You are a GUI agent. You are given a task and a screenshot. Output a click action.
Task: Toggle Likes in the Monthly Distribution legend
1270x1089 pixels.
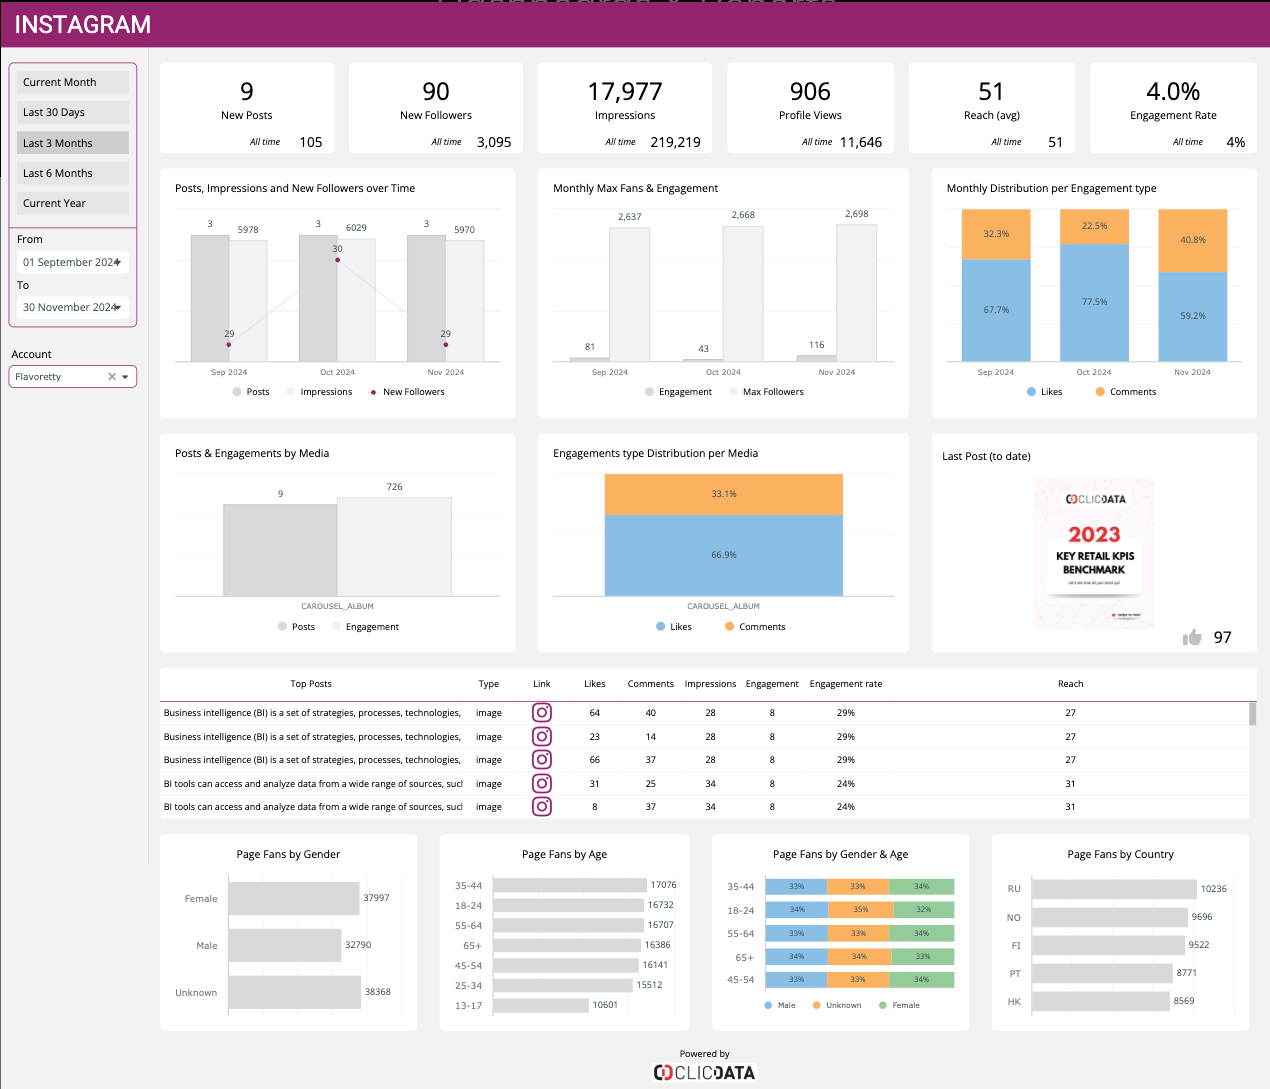[1044, 391]
